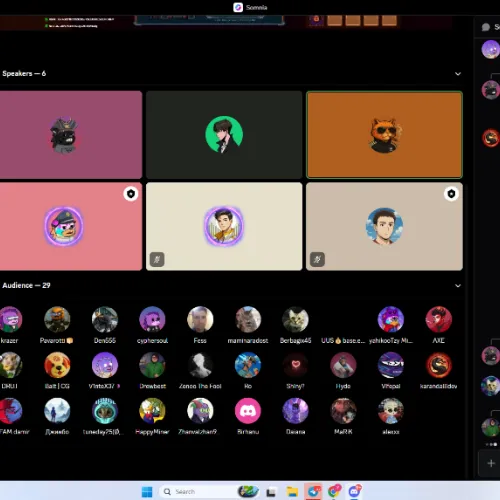
Task: Open the File Explorer folder in the taskbar
Action: click(292, 492)
